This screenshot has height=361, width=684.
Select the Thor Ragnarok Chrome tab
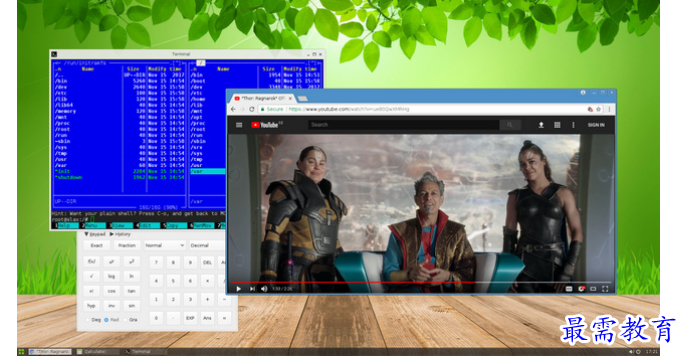263,99
